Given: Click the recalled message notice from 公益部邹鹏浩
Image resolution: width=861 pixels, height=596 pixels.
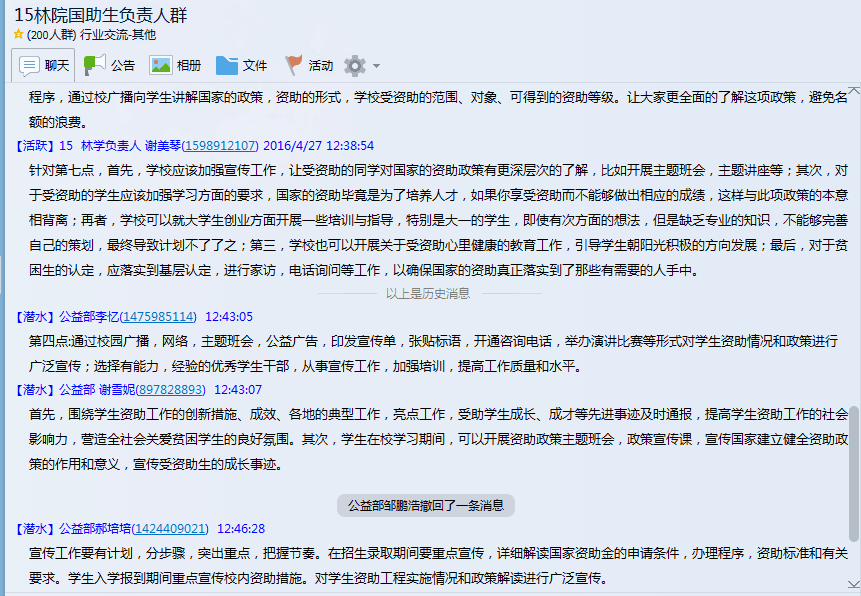Looking at the screenshot, I should [x=426, y=505].
